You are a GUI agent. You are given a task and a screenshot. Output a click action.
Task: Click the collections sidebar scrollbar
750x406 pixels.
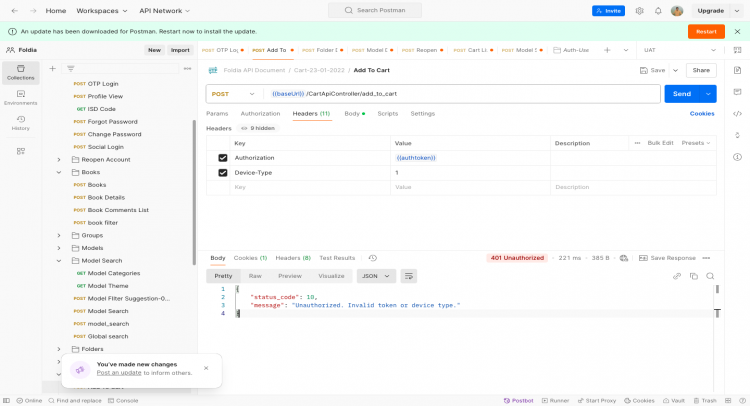click(x=194, y=193)
